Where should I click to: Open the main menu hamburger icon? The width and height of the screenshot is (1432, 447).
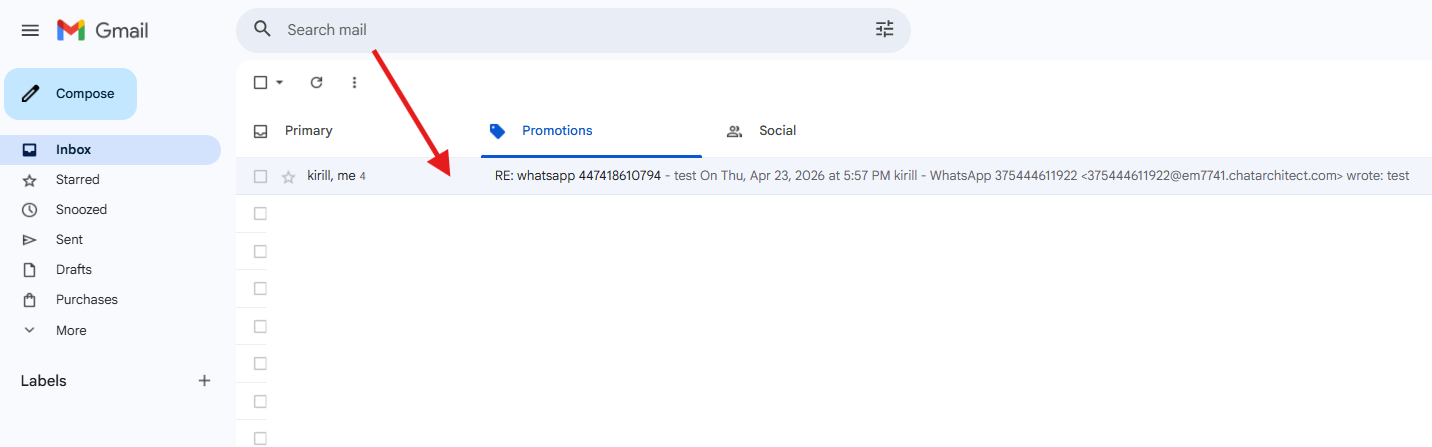coord(30,30)
